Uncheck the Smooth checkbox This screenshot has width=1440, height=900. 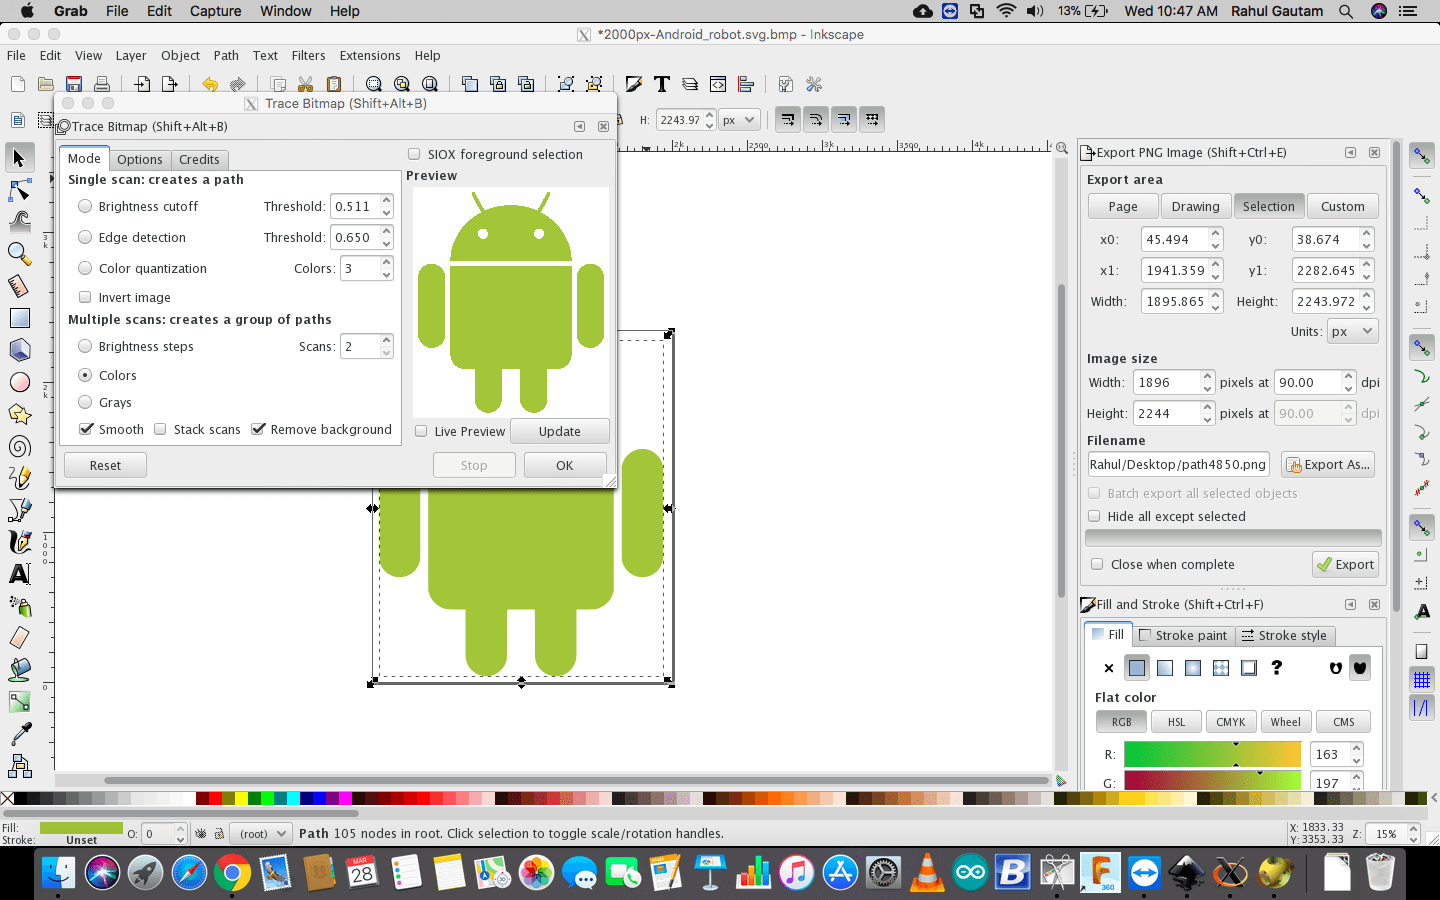coord(86,429)
